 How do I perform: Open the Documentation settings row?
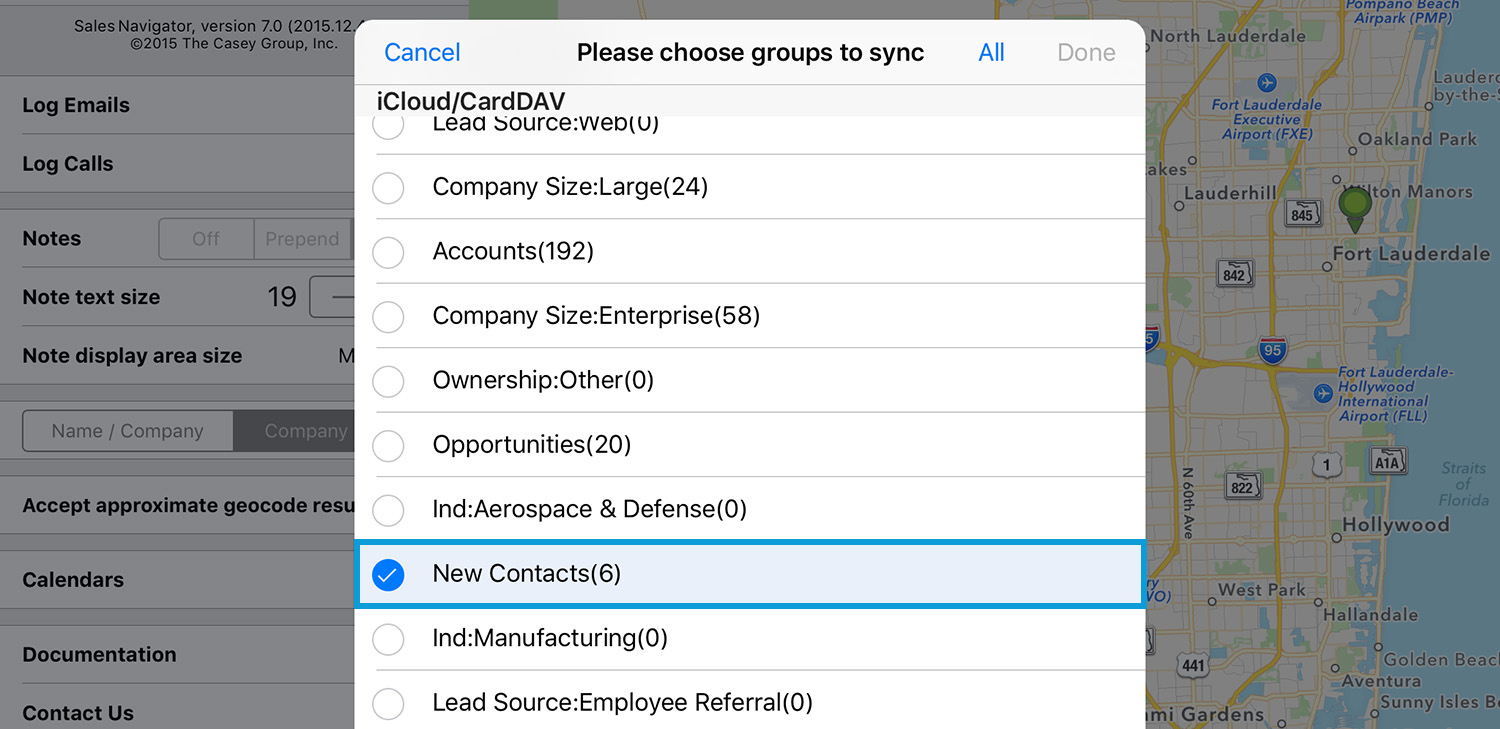[178, 654]
